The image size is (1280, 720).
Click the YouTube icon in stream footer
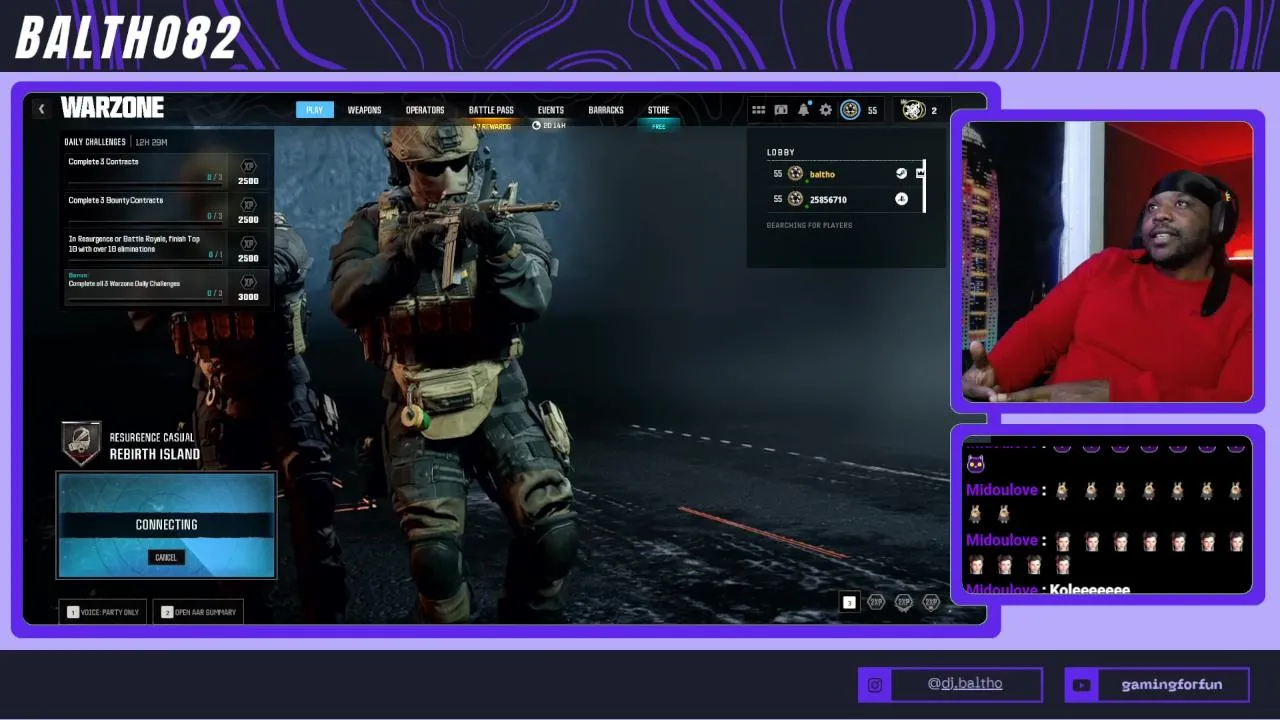pos(1081,685)
